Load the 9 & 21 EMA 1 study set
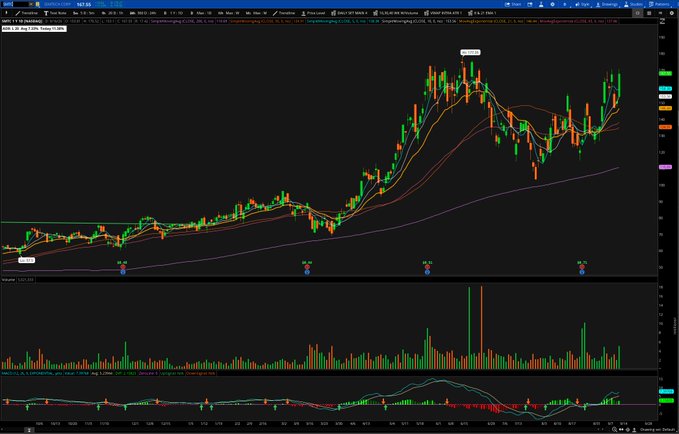679x434 pixels. (482, 13)
